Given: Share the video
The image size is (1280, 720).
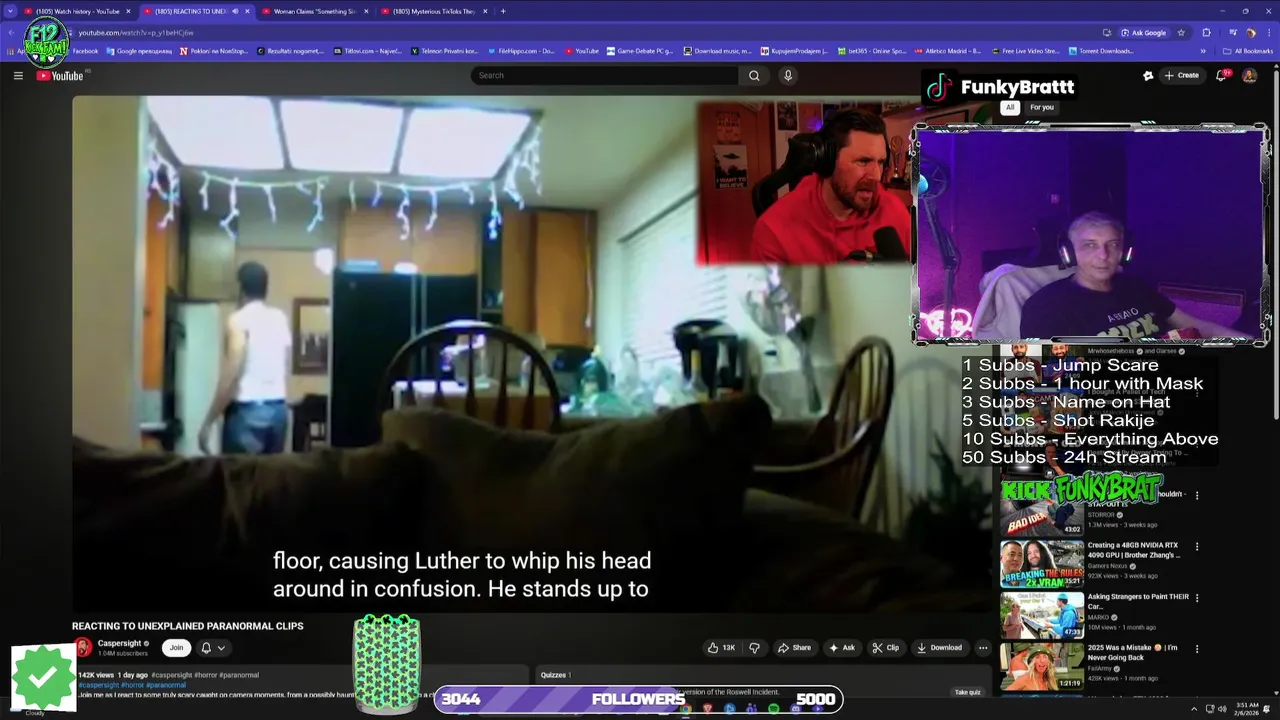Looking at the screenshot, I should tap(794, 647).
